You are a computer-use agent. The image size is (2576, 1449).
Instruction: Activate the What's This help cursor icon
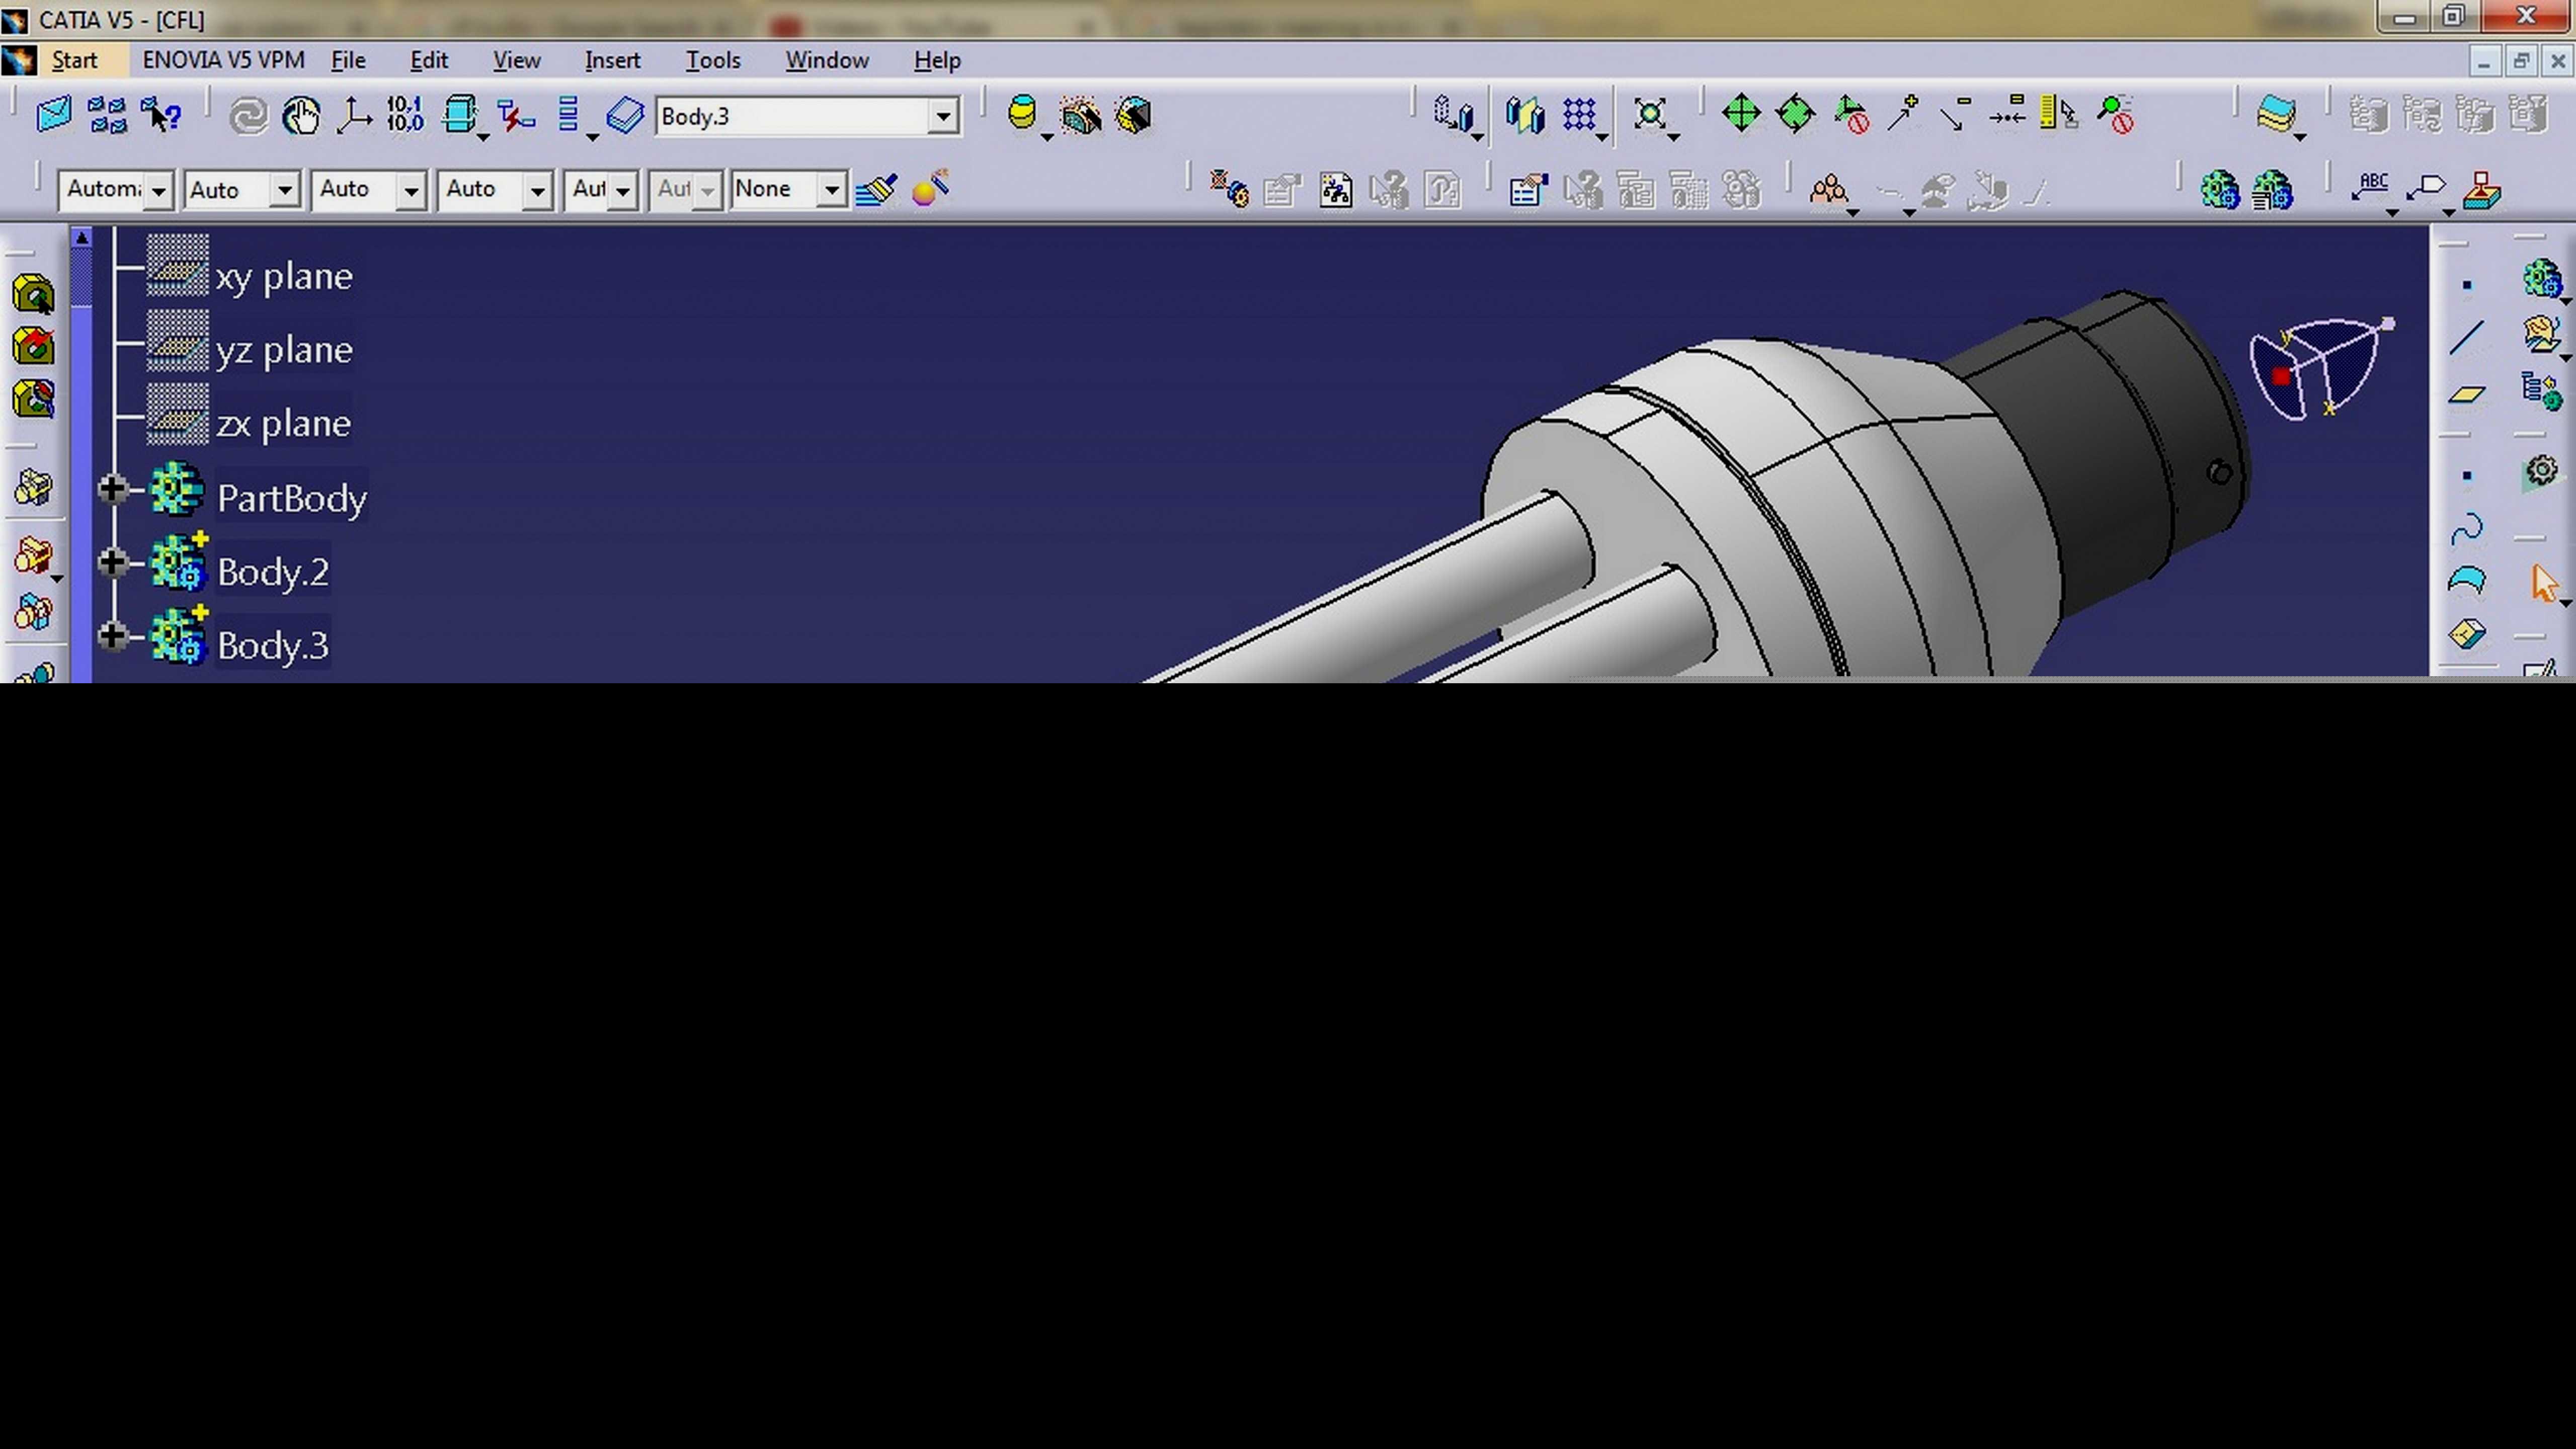(x=161, y=115)
